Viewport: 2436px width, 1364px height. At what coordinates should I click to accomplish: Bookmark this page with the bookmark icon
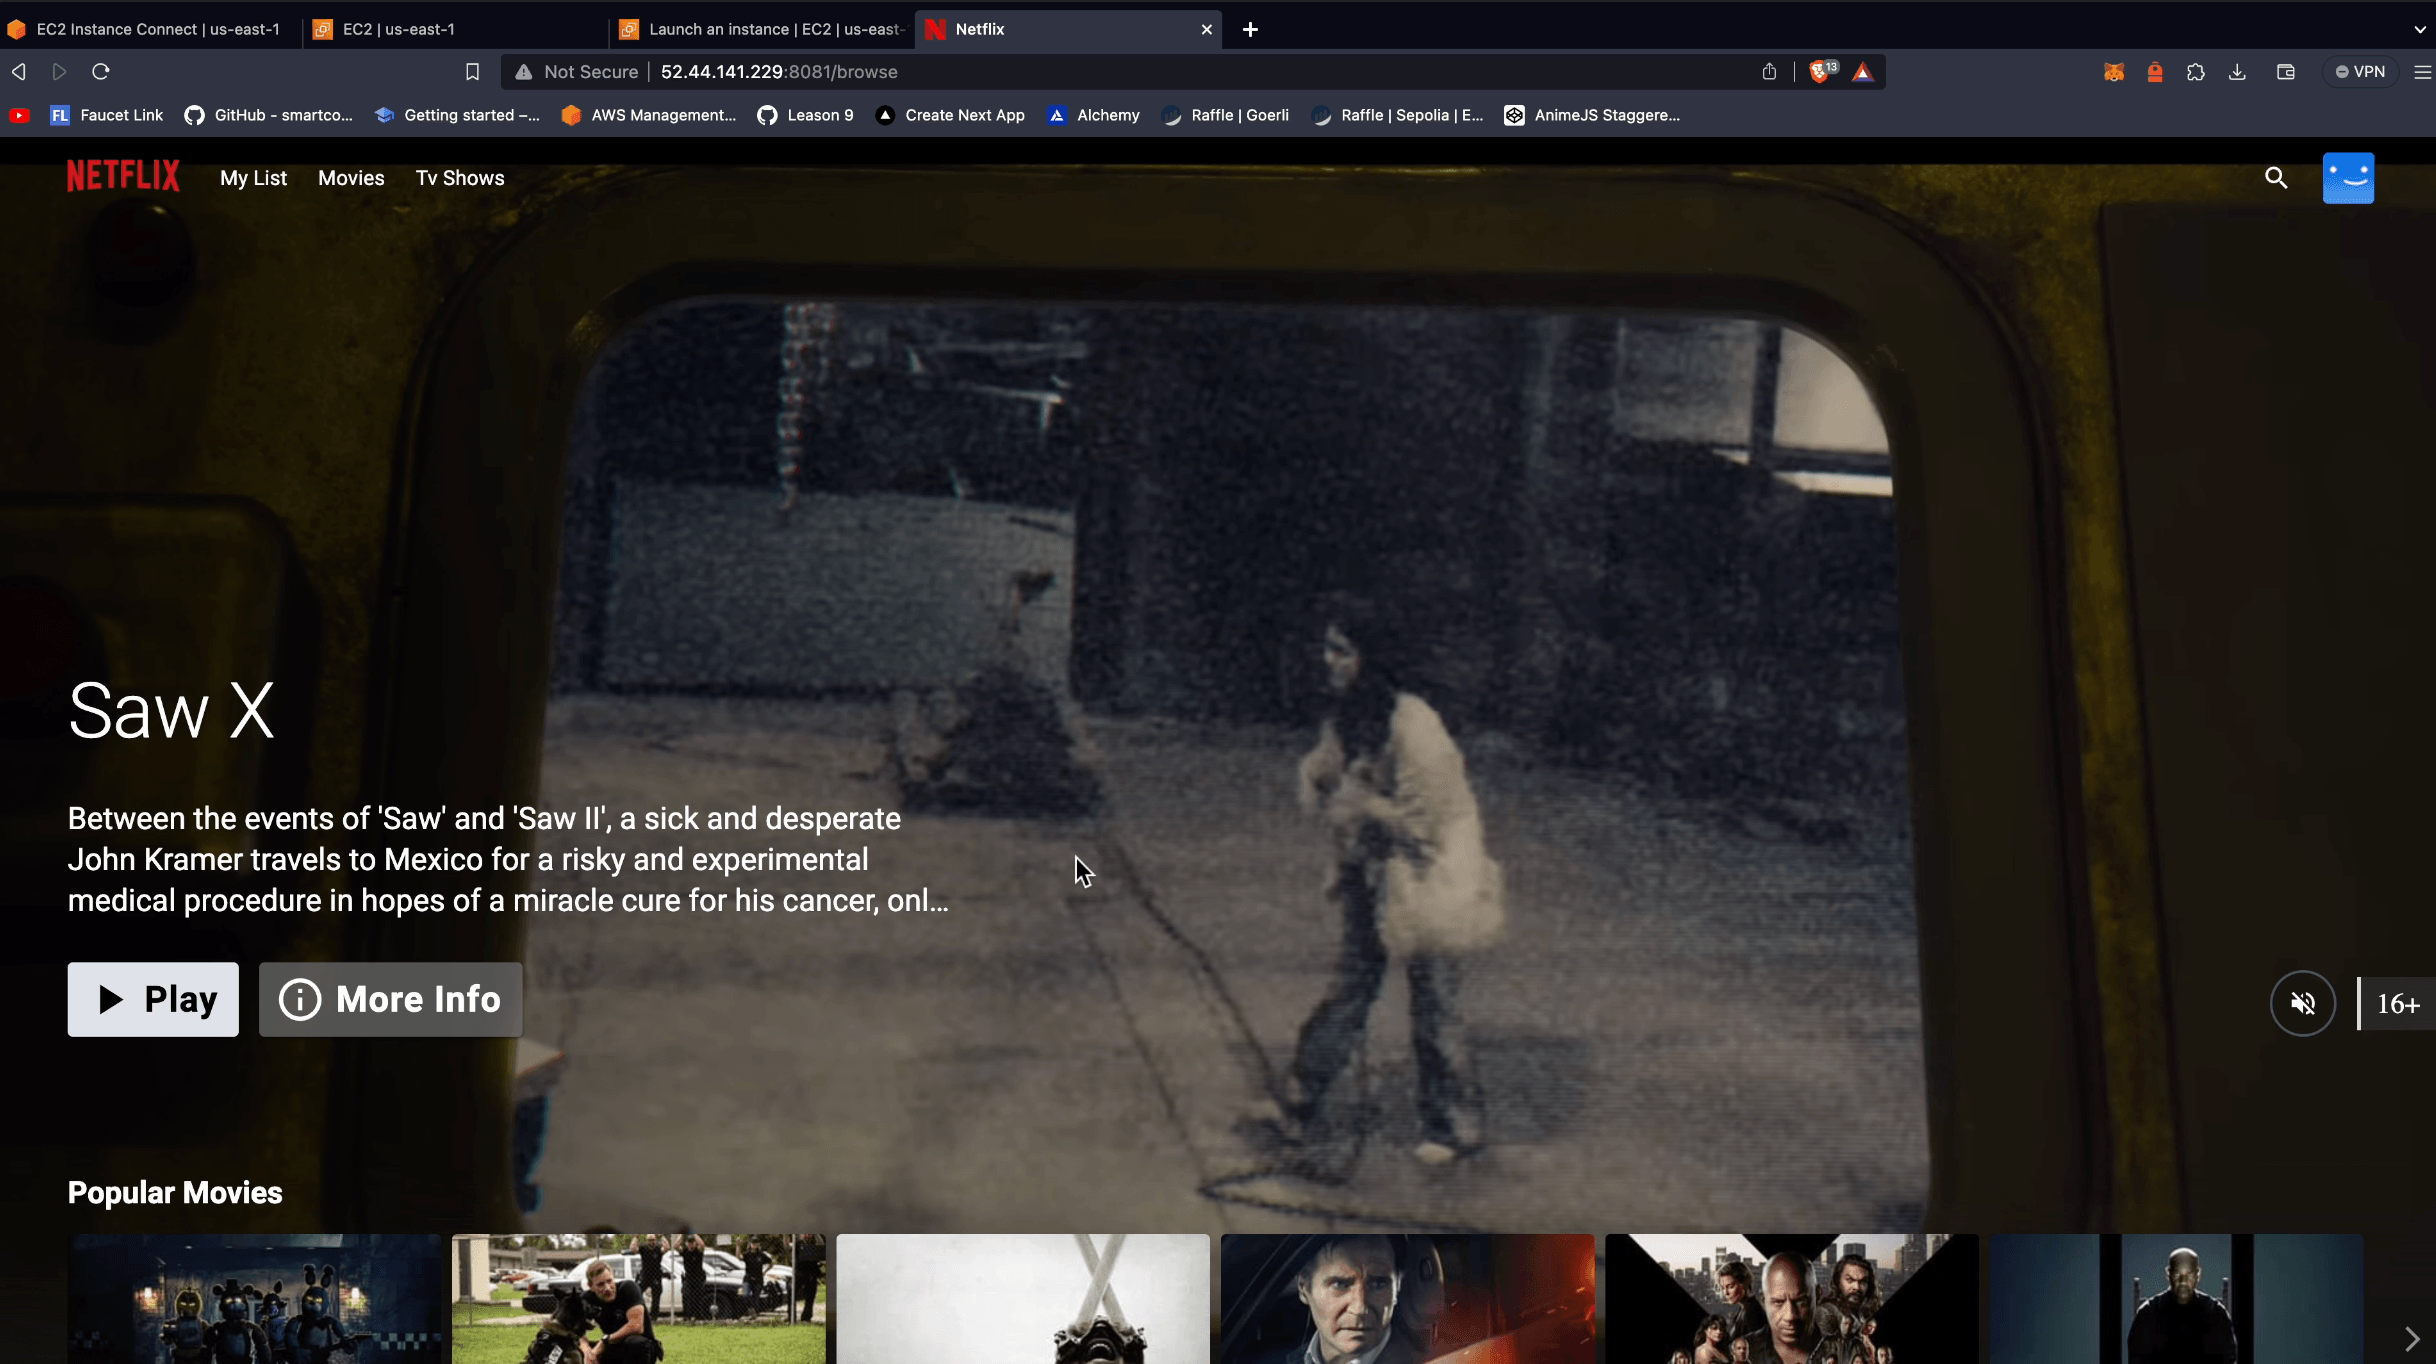click(473, 72)
